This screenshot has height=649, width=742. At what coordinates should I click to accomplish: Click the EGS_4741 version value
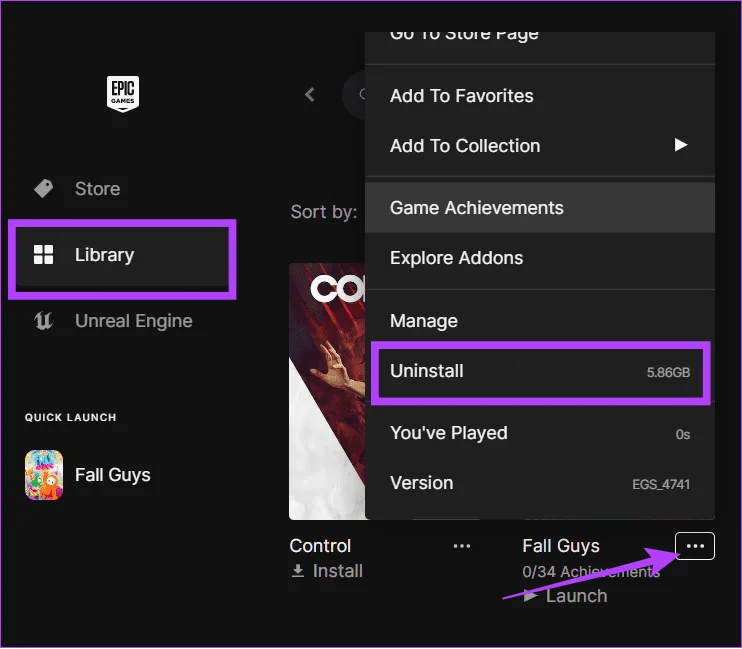click(x=661, y=485)
